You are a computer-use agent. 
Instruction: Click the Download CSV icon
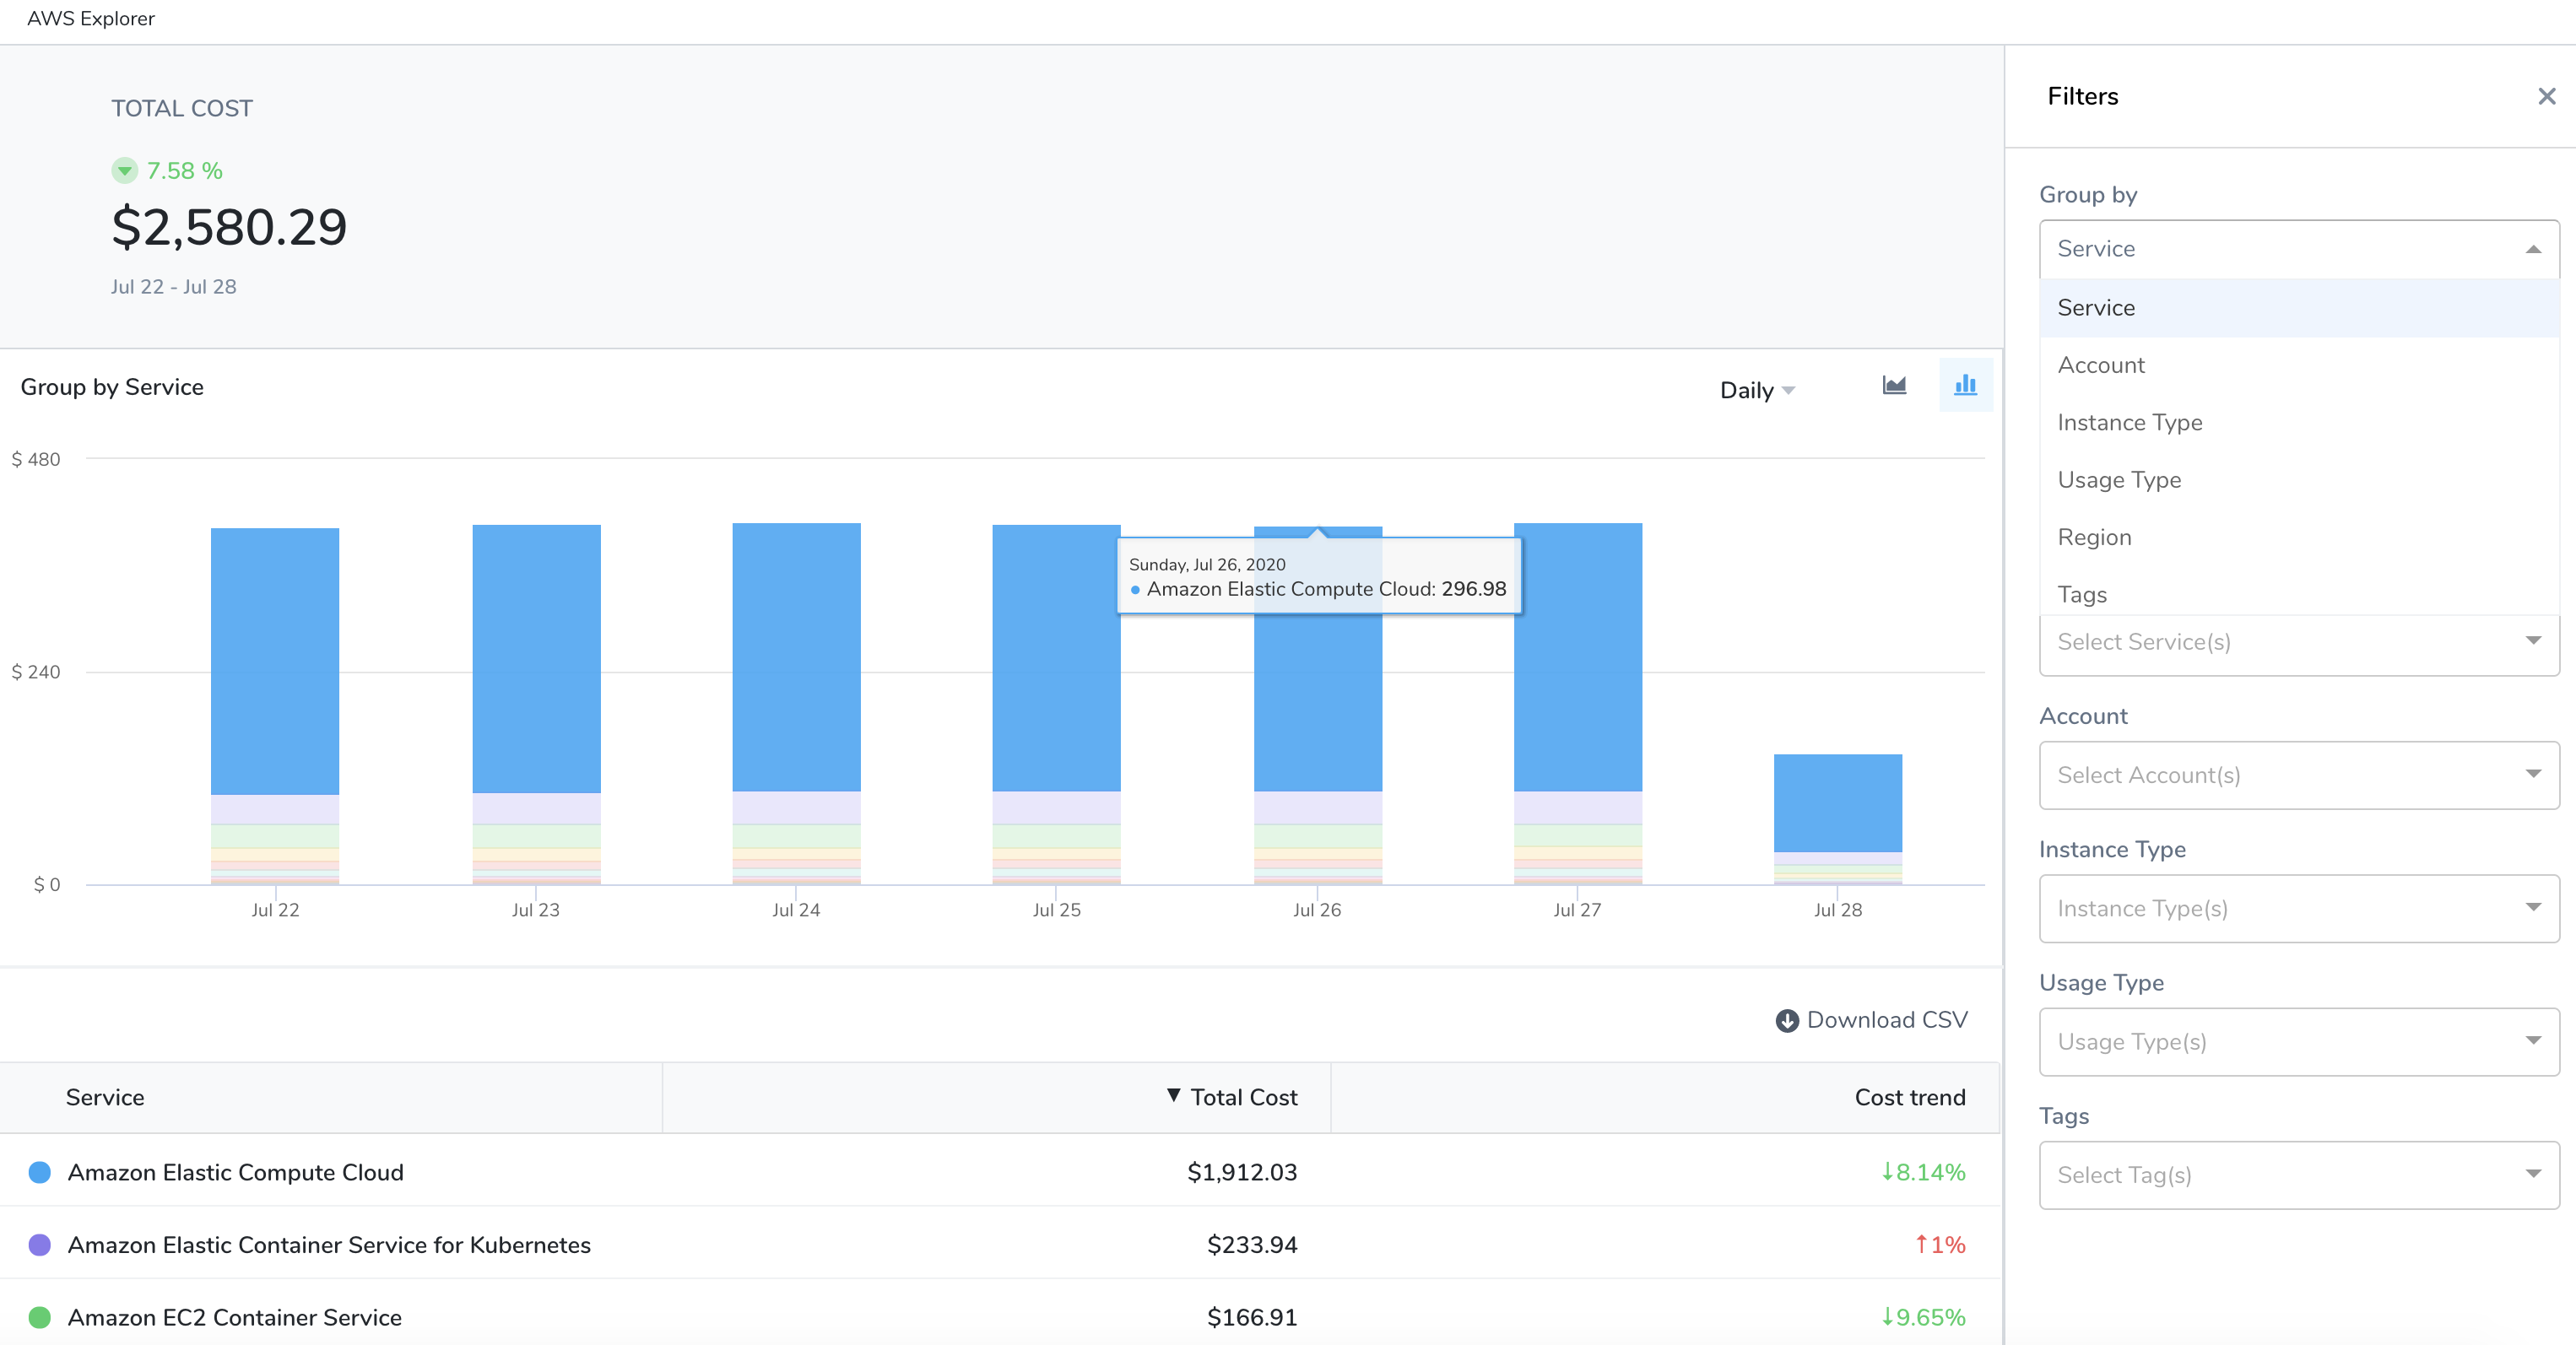point(1787,1020)
